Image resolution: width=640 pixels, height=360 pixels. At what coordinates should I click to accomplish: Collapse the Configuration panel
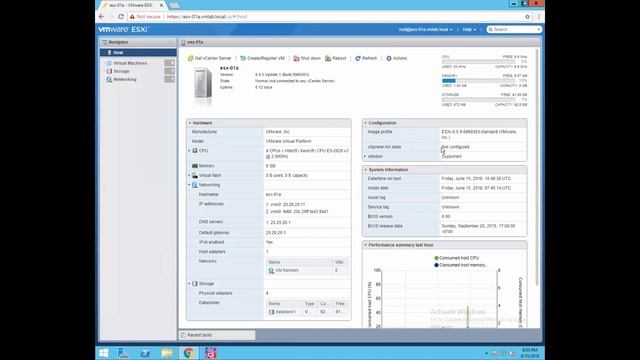[366, 123]
